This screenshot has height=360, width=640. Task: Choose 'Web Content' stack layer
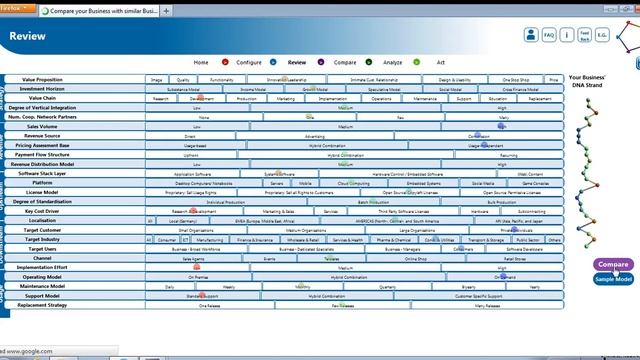(530, 174)
